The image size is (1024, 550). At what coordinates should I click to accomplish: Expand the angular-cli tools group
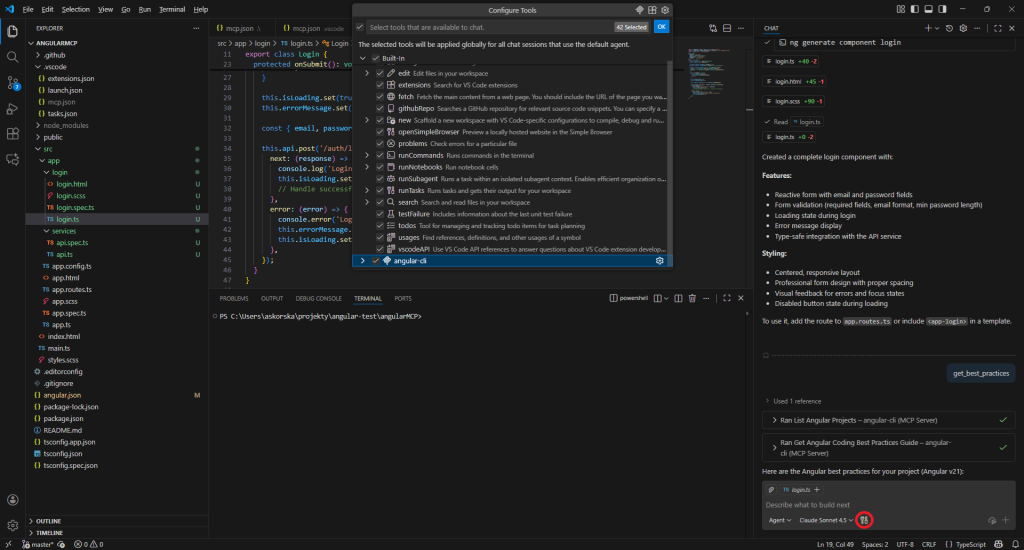tap(362, 261)
